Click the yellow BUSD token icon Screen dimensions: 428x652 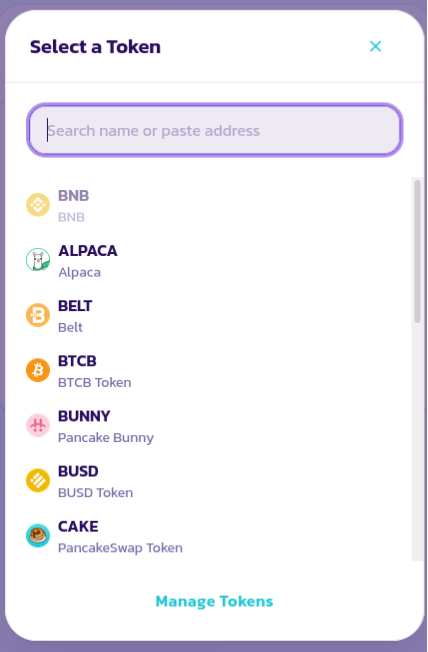click(38, 480)
